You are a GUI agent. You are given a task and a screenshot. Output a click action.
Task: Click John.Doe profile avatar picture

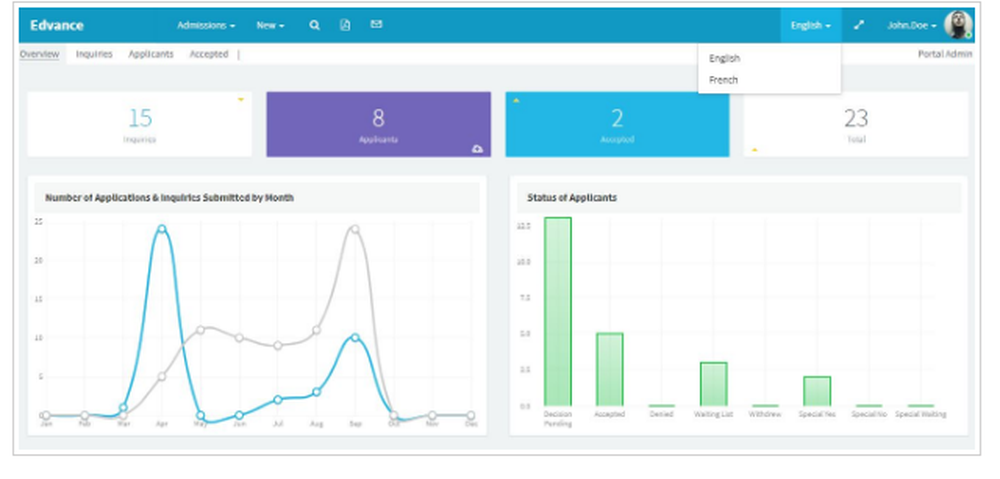[958, 25]
